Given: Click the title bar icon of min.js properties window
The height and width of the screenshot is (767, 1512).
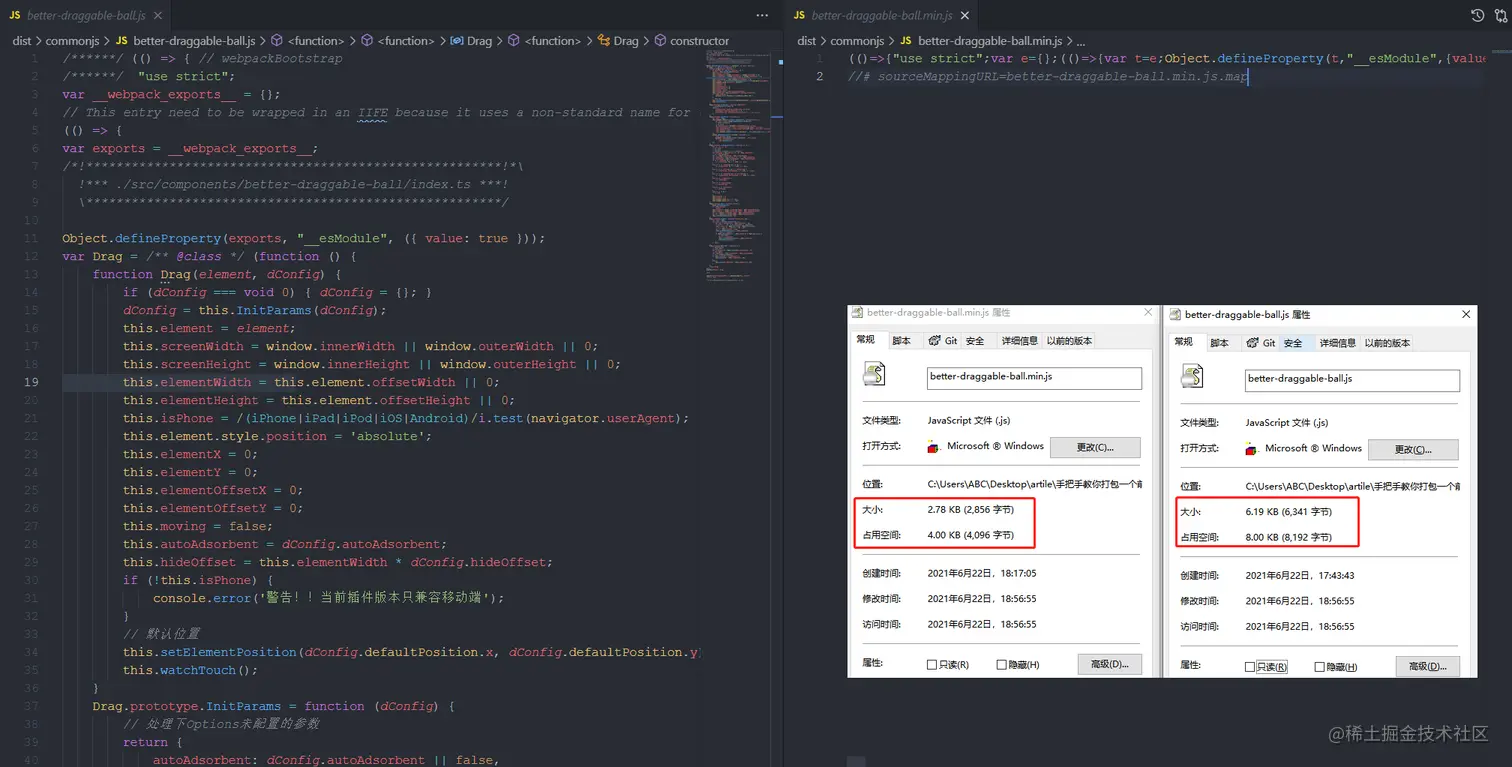Looking at the screenshot, I should click(x=859, y=313).
